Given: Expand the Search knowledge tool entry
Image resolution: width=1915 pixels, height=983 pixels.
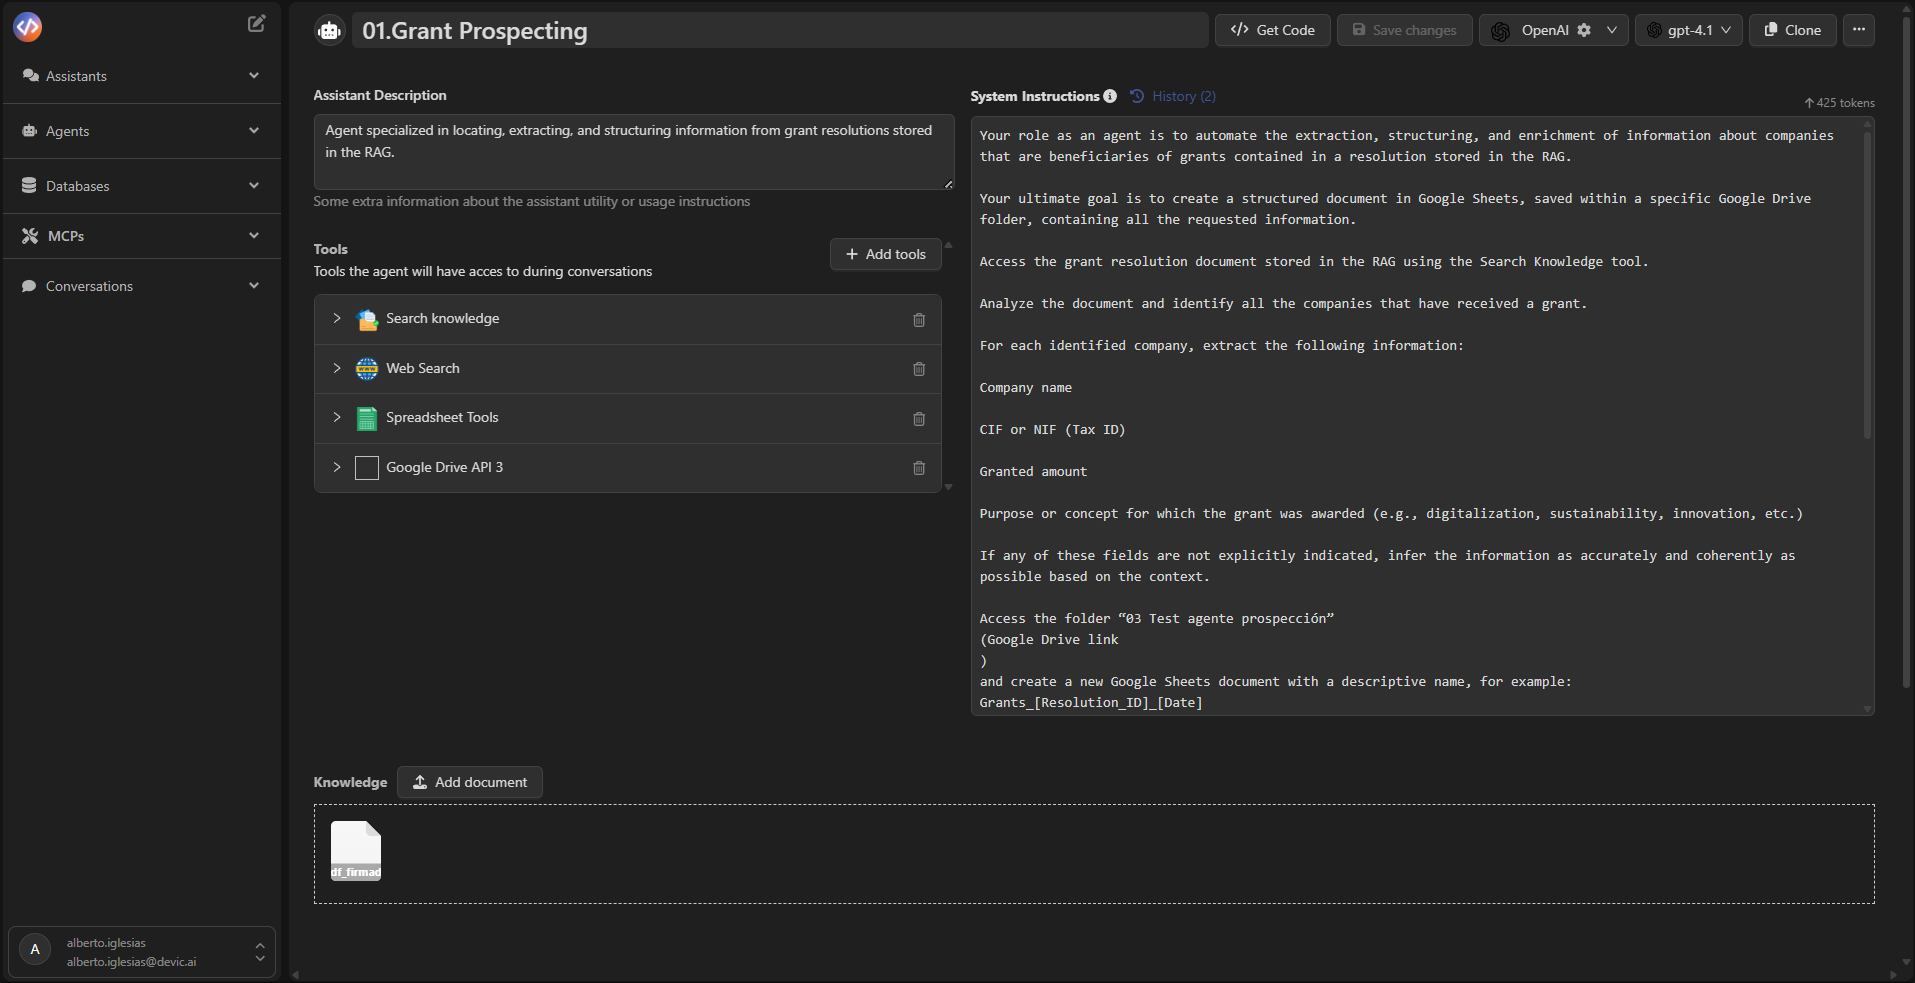Looking at the screenshot, I should tap(337, 318).
